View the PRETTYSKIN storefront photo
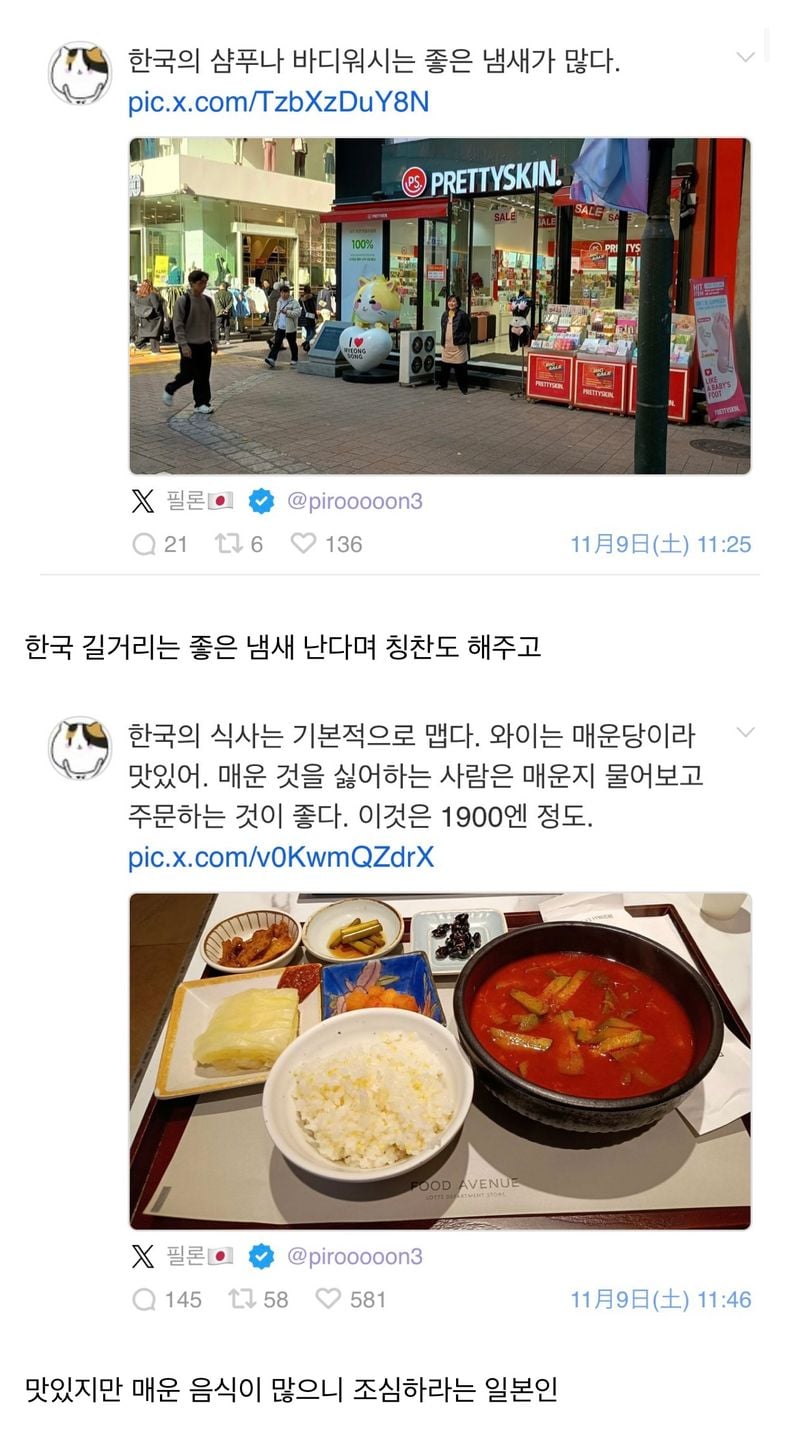The image size is (800, 1444). point(440,306)
